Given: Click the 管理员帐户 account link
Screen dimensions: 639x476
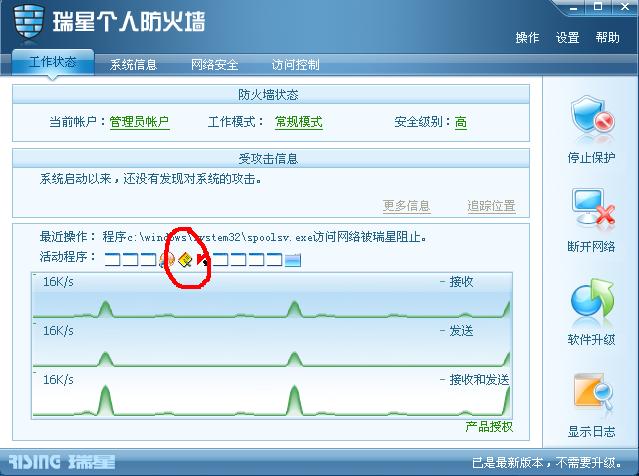Looking at the screenshot, I should (139, 122).
